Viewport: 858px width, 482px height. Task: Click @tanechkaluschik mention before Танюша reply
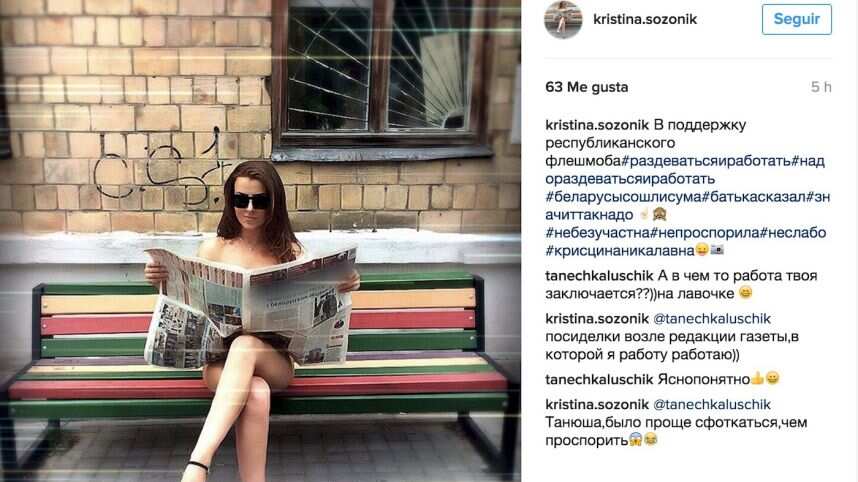tap(712, 404)
